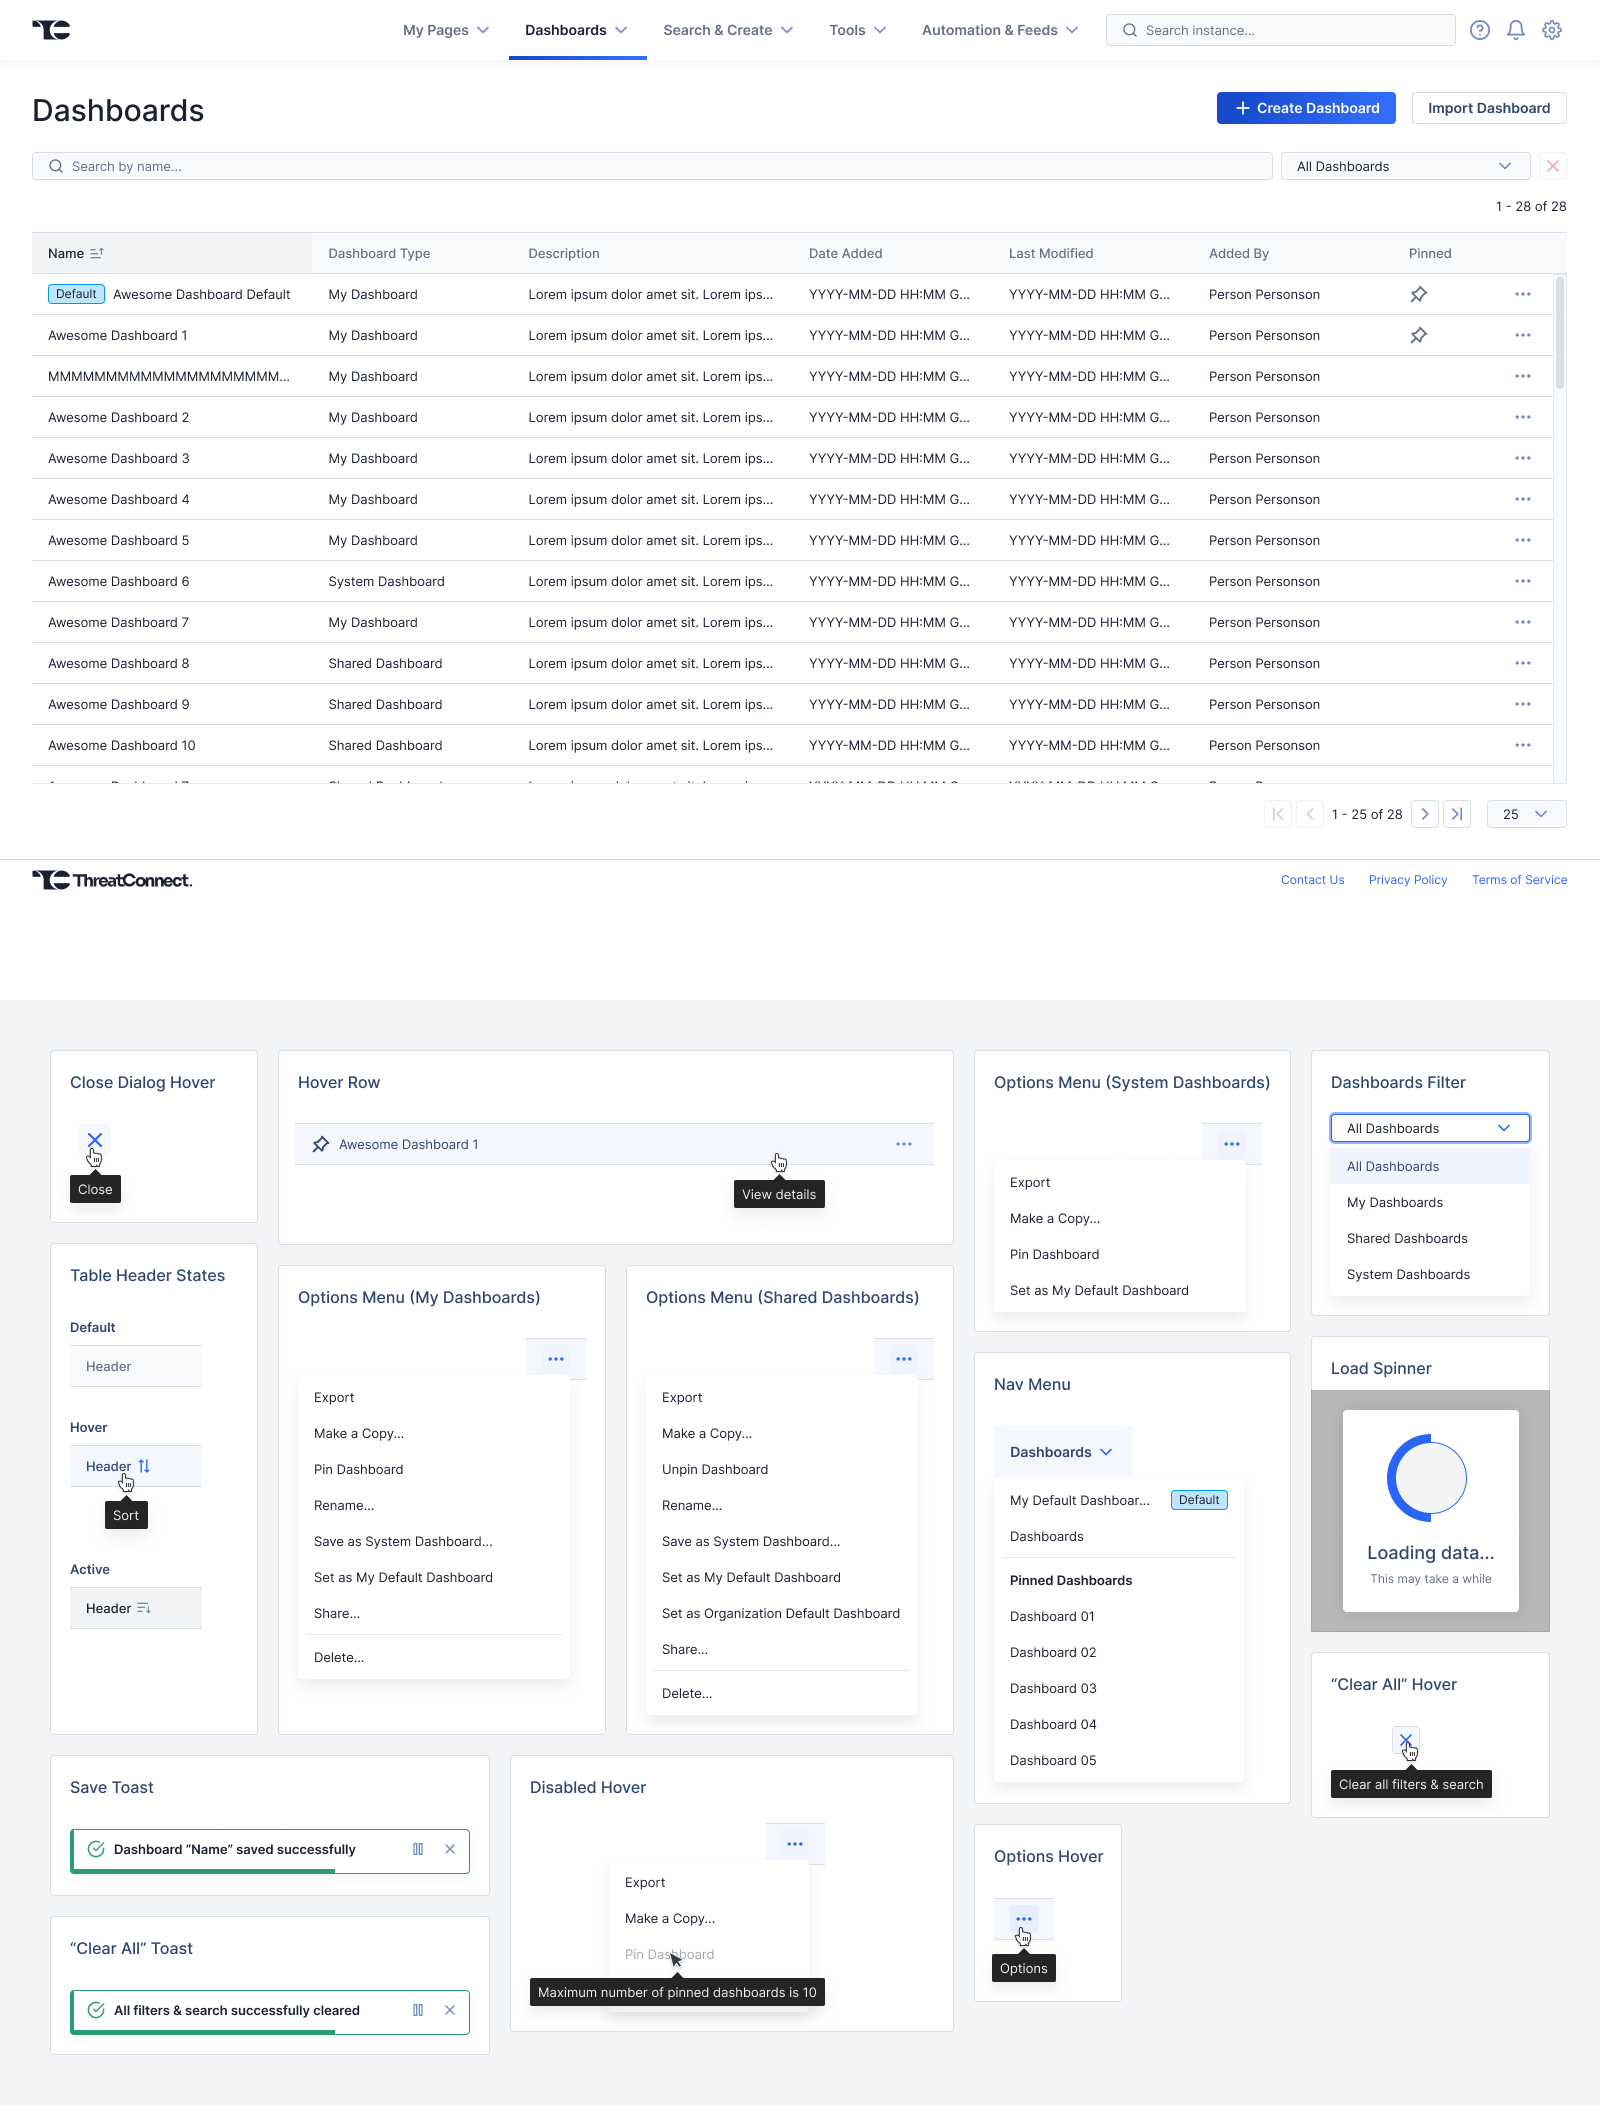Open notifications bell icon
The height and width of the screenshot is (2105, 1600).
tap(1516, 30)
